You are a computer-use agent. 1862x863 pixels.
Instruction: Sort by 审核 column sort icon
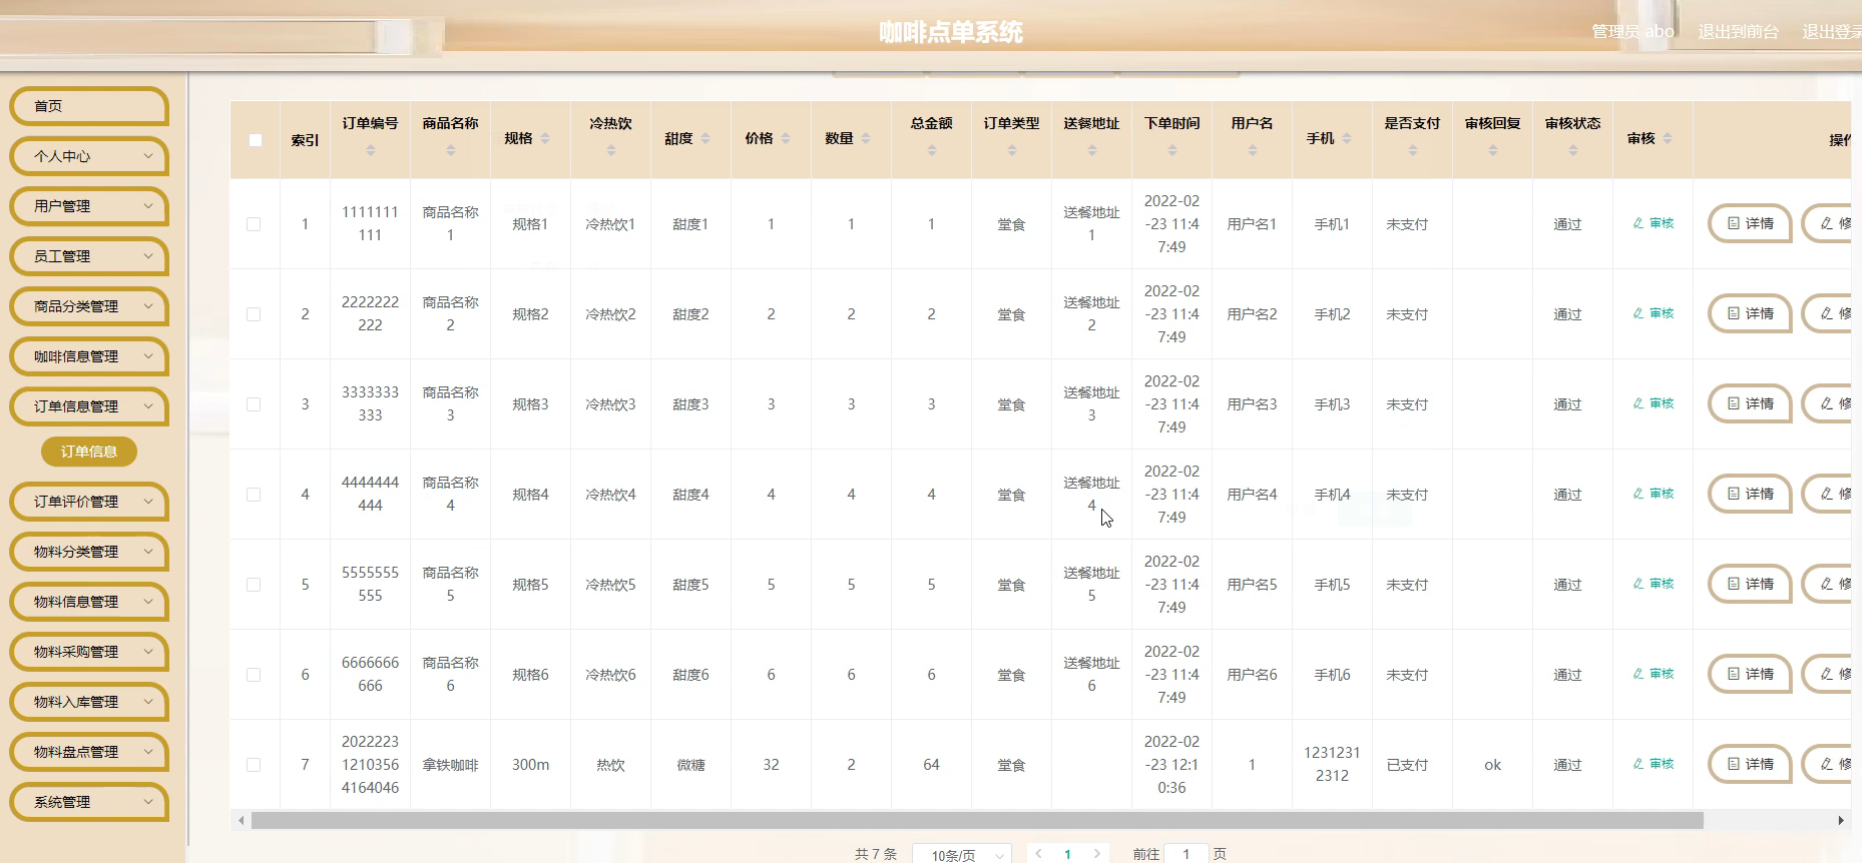tap(1667, 139)
